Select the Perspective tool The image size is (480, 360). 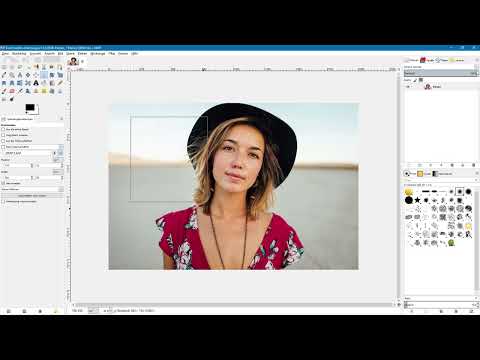tap(12, 83)
